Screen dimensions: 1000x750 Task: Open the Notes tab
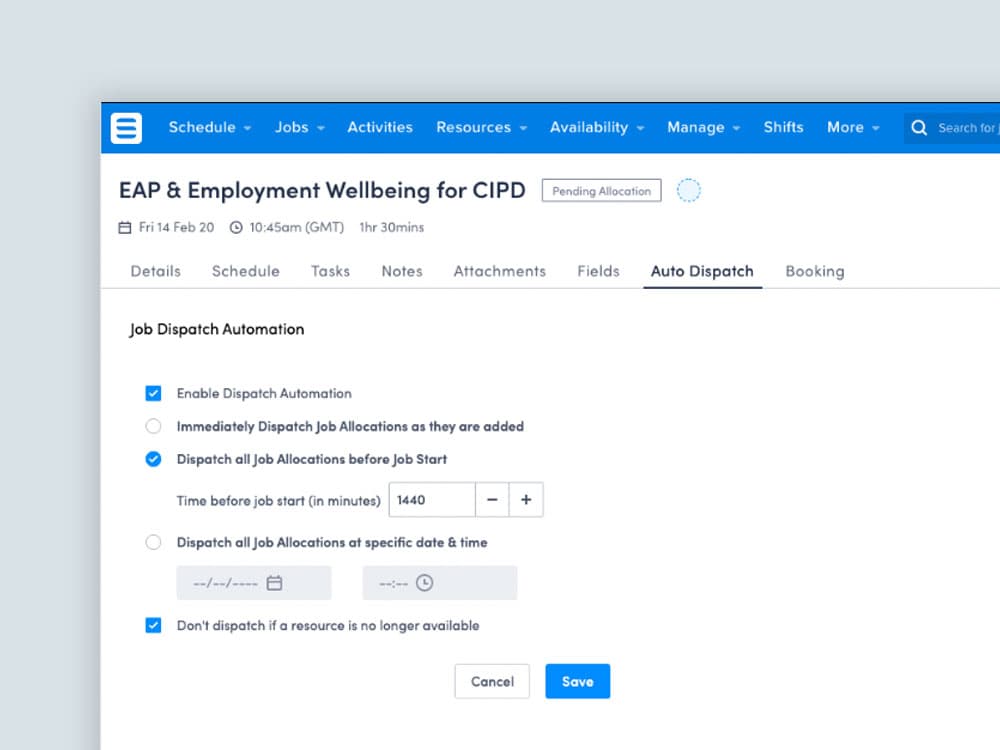(x=402, y=272)
